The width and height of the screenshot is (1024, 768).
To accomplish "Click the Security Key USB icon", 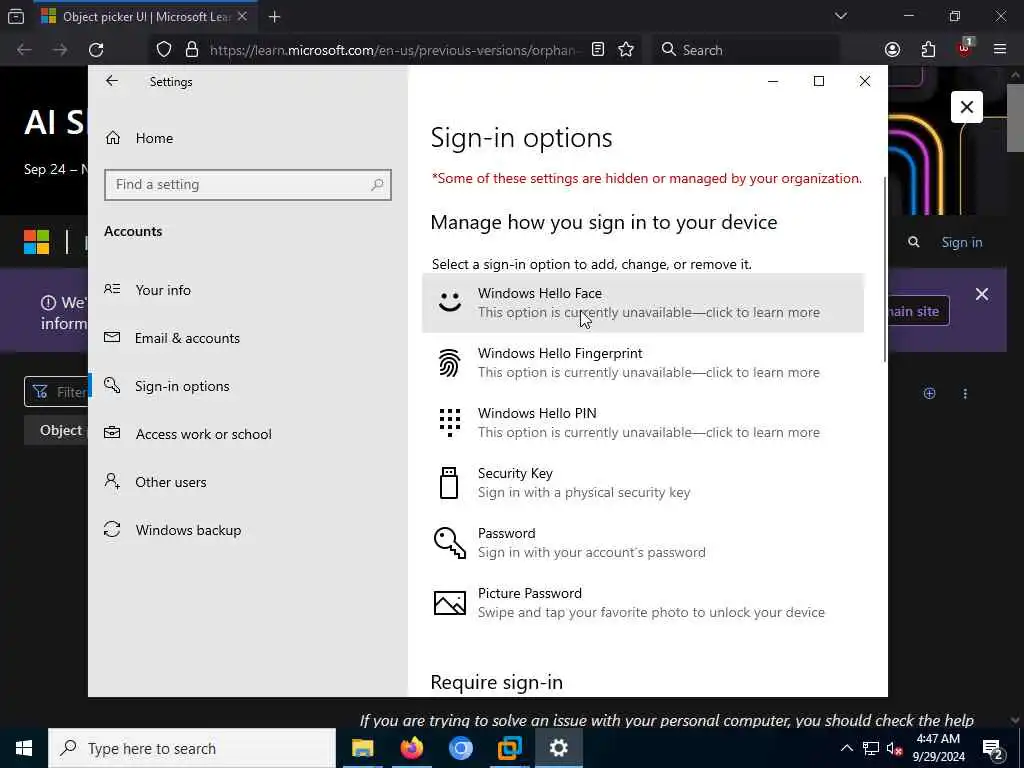I will (x=449, y=483).
